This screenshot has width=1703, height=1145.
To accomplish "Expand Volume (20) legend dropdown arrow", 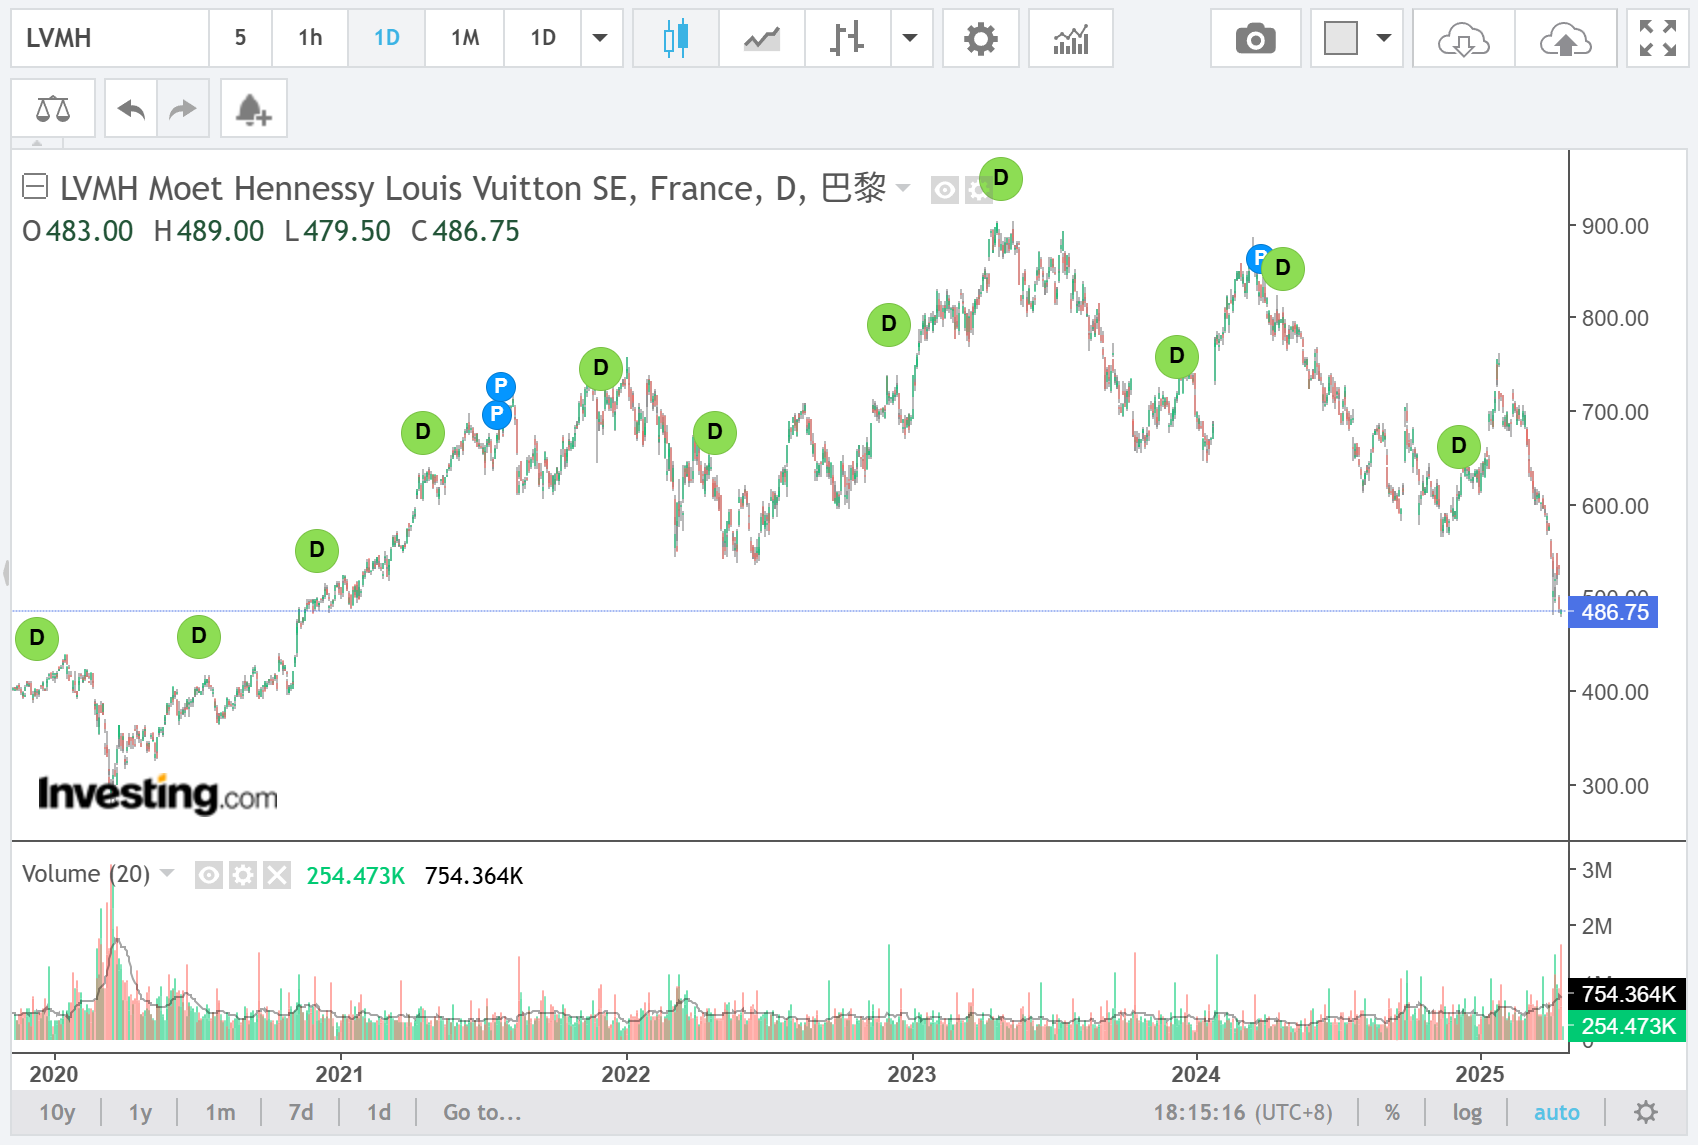I will (x=167, y=874).
